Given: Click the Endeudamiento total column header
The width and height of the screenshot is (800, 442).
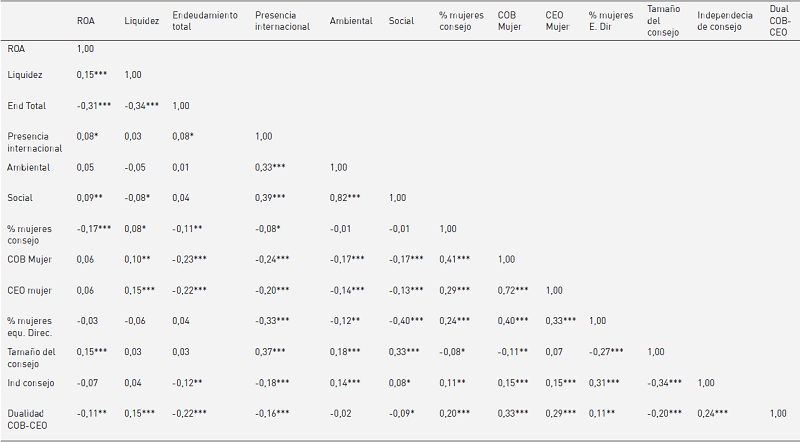Looking at the screenshot, I should pos(204,20).
